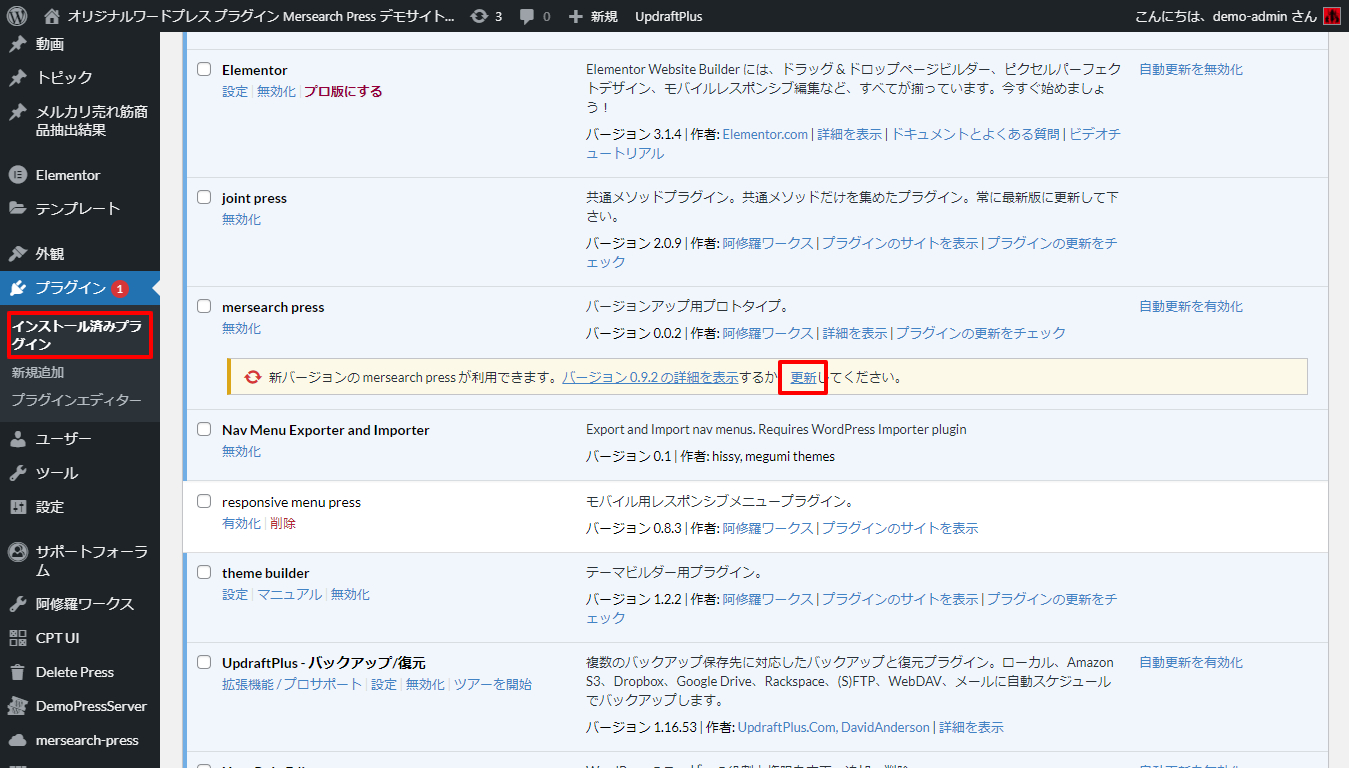This screenshot has width=1349, height=768.
Task: Click the mersearch press plugin name
Action: coord(273,307)
